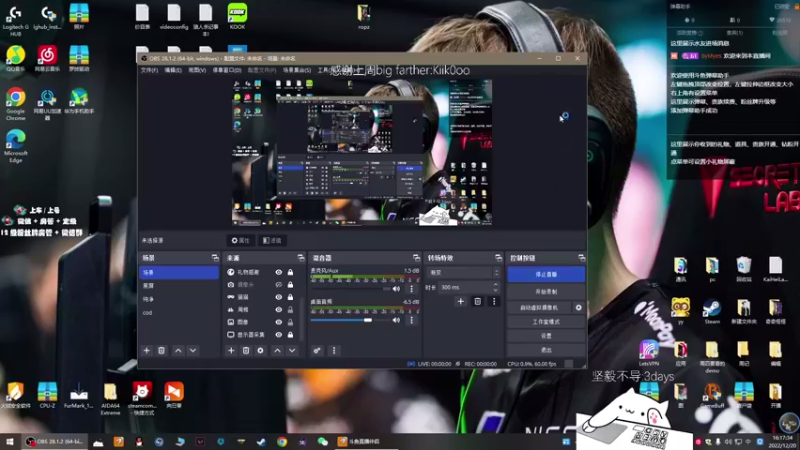Remove the transition using the trash icon

click(478, 302)
